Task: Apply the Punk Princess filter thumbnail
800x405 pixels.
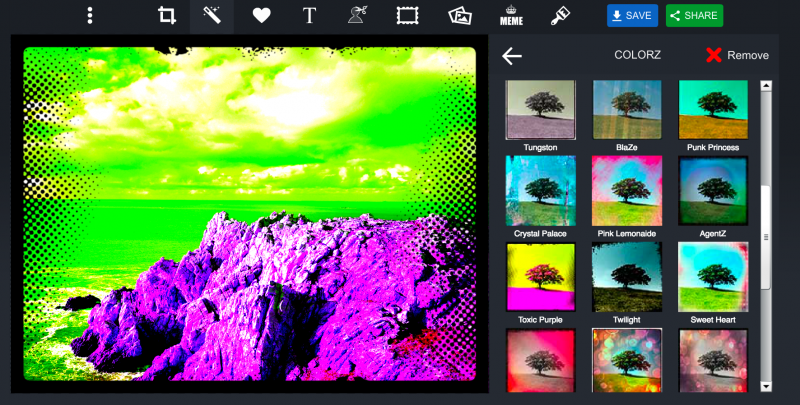Action: point(713,110)
